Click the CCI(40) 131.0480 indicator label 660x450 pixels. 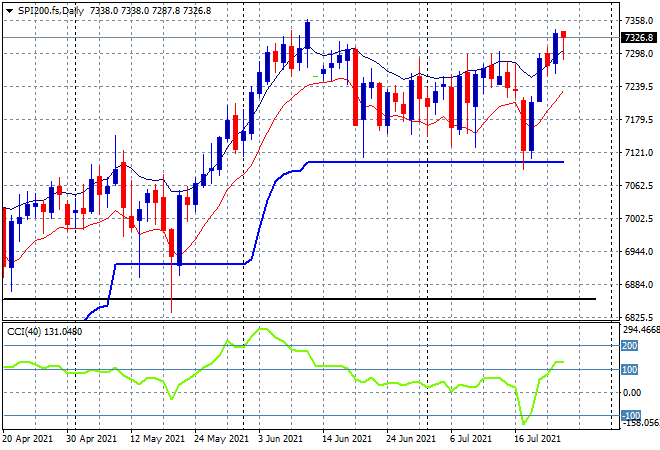[45, 332]
